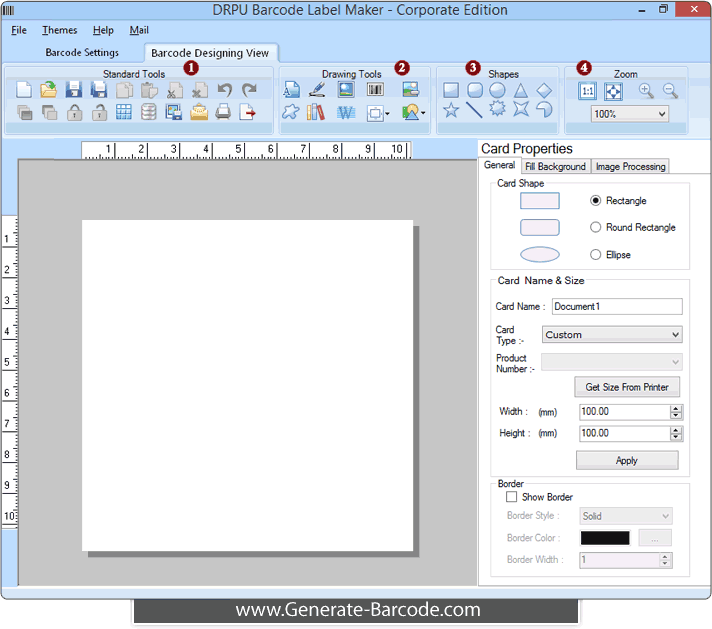Select the triangle shape tool
Screen dimensions: 712x629
point(520,90)
